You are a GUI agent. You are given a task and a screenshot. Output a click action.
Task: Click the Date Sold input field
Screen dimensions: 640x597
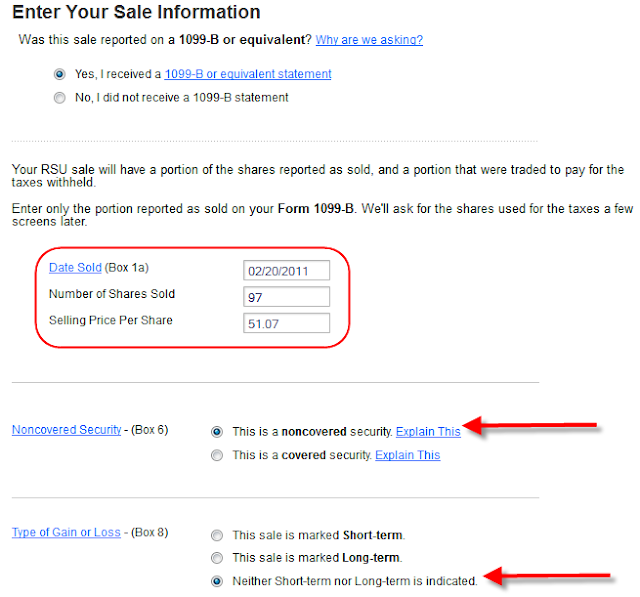tap(287, 271)
